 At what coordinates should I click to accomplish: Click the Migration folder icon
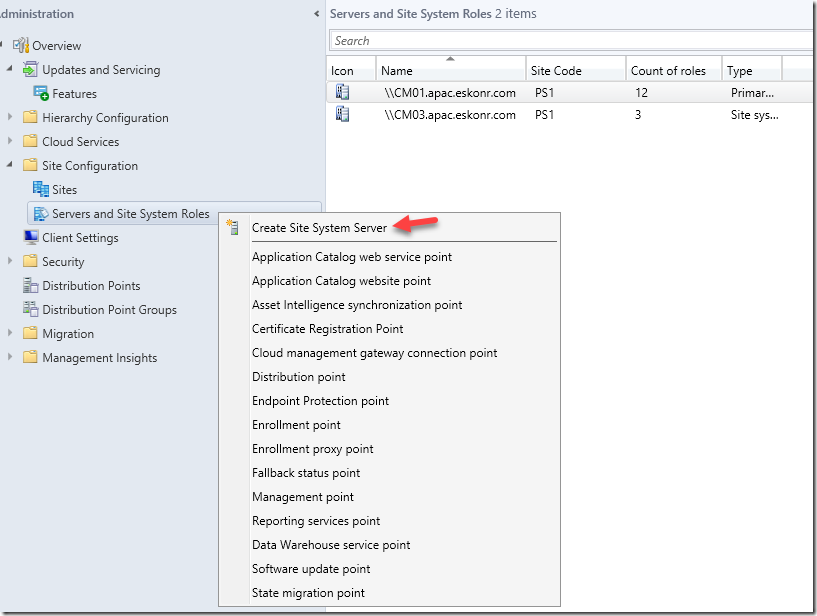(x=32, y=333)
